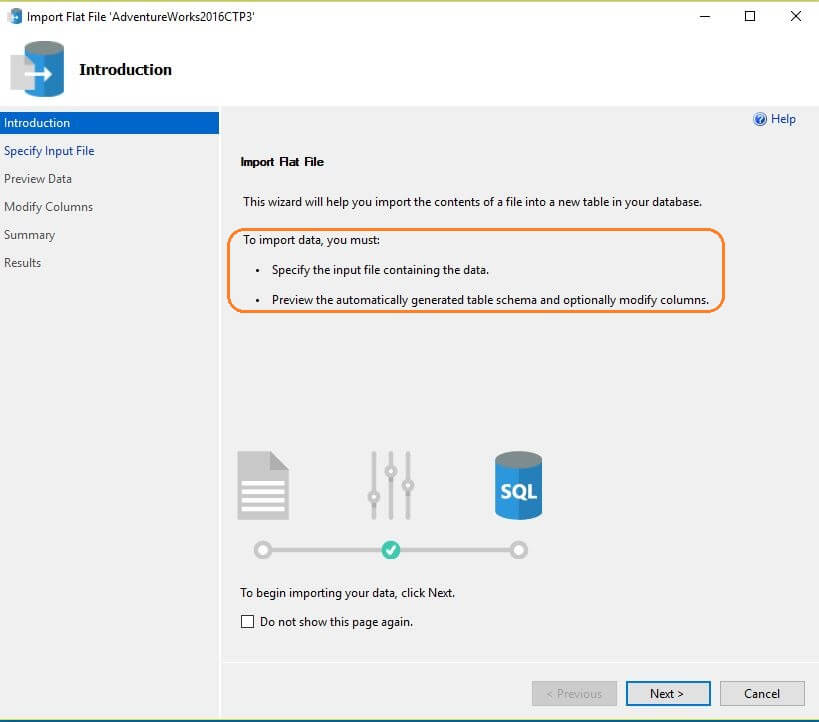Click the sliders settings illustration icon

coord(391,485)
